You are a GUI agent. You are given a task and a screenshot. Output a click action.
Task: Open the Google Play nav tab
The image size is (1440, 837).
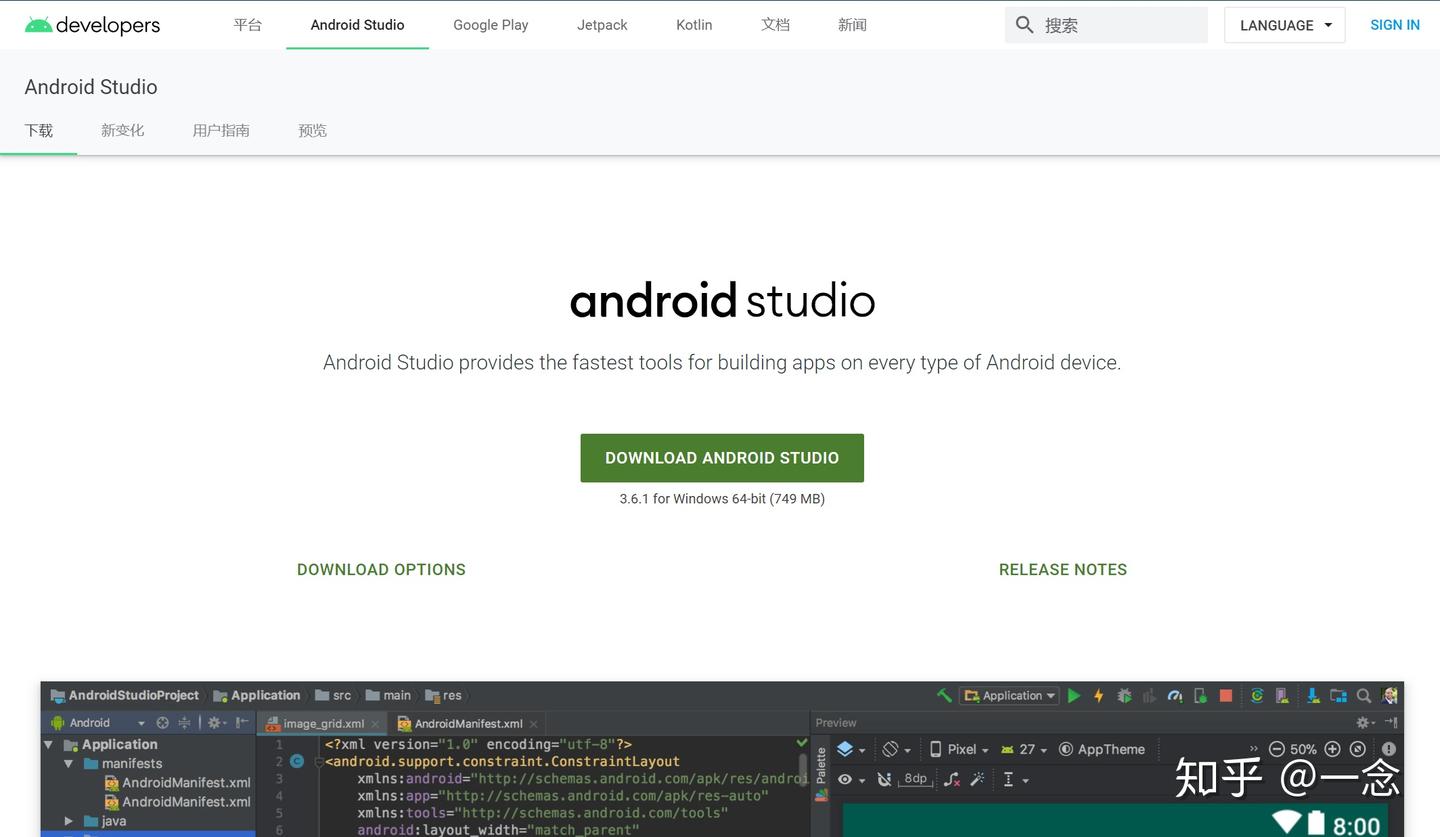click(x=490, y=25)
